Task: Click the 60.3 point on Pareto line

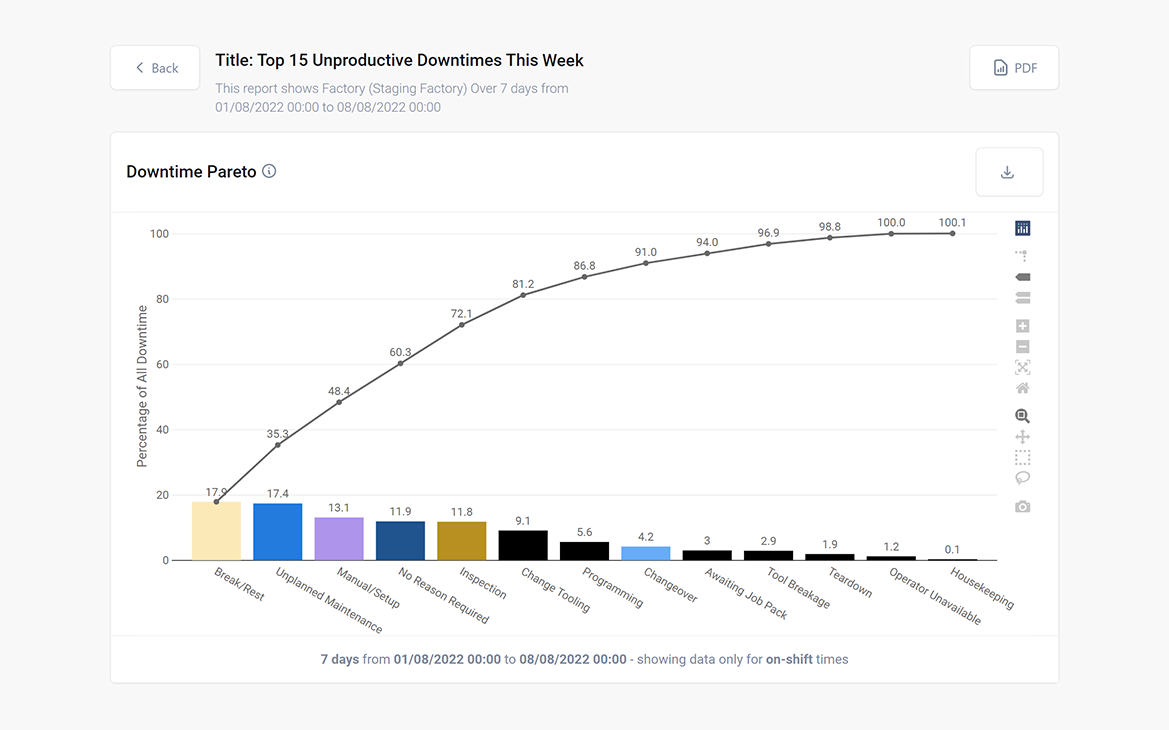Action: click(x=400, y=363)
